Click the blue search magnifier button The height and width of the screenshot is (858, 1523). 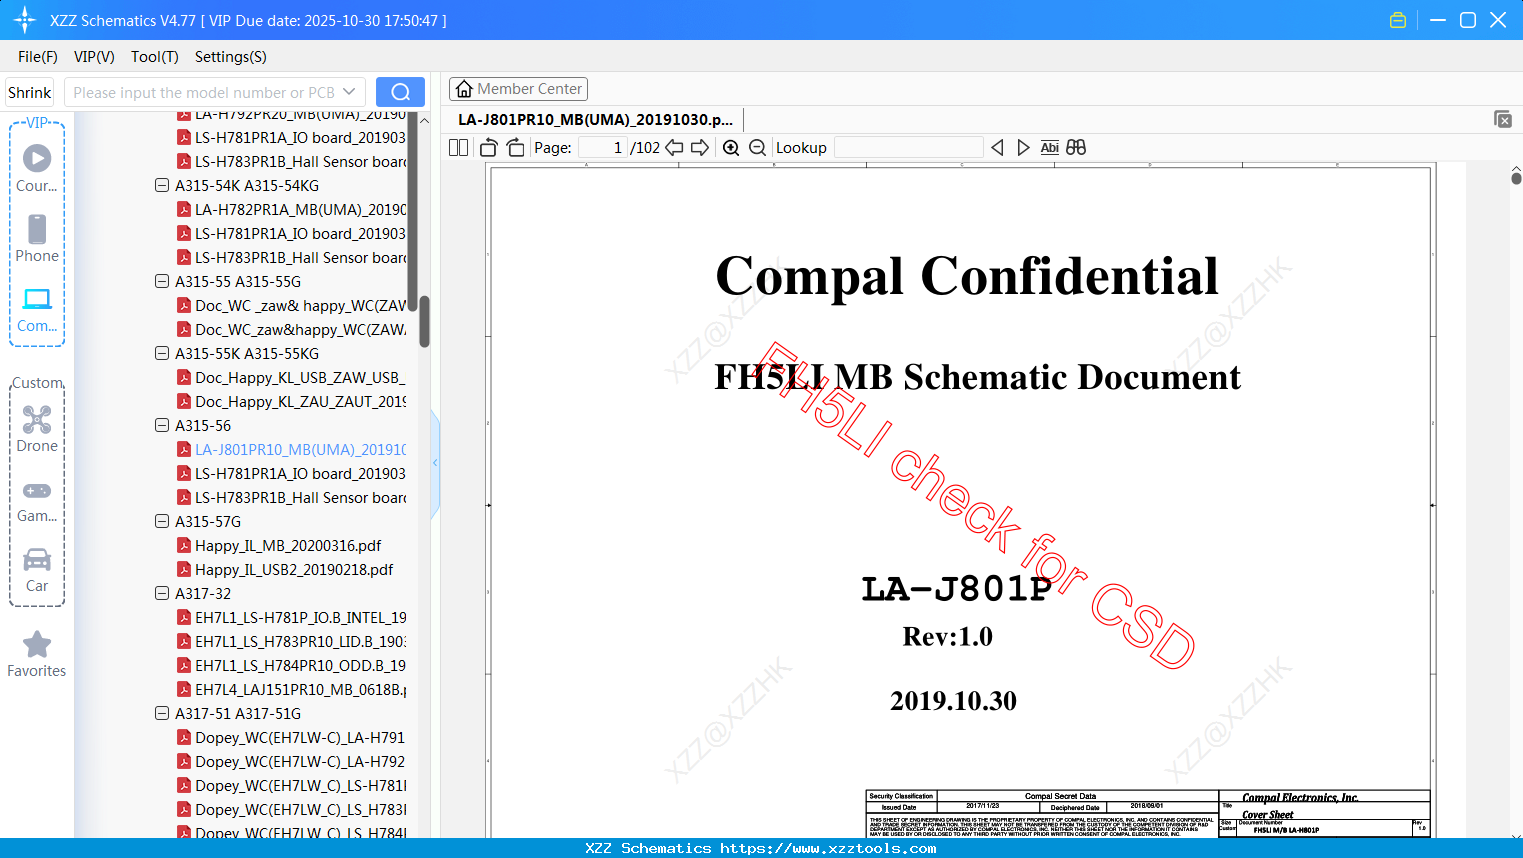400,92
